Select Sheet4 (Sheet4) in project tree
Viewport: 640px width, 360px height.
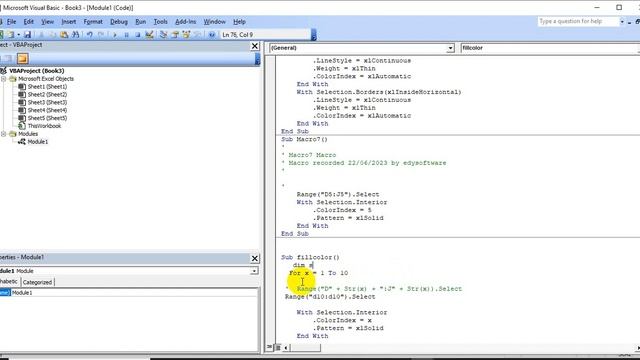click(47, 110)
